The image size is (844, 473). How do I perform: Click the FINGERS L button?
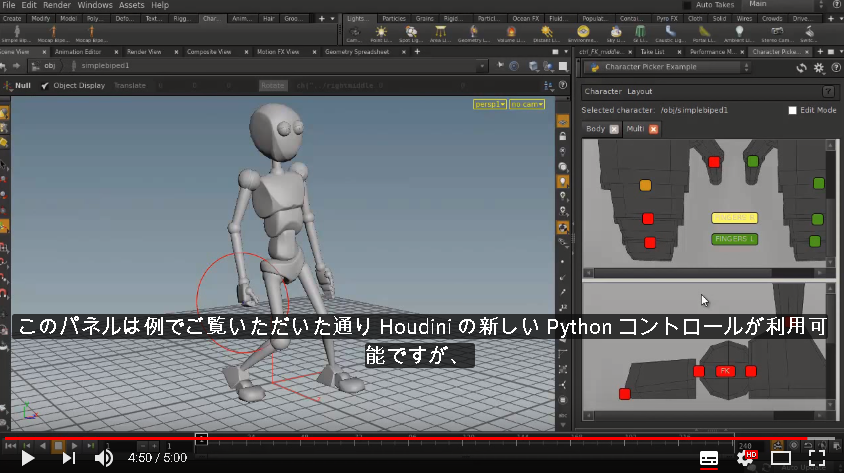tap(735, 239)
